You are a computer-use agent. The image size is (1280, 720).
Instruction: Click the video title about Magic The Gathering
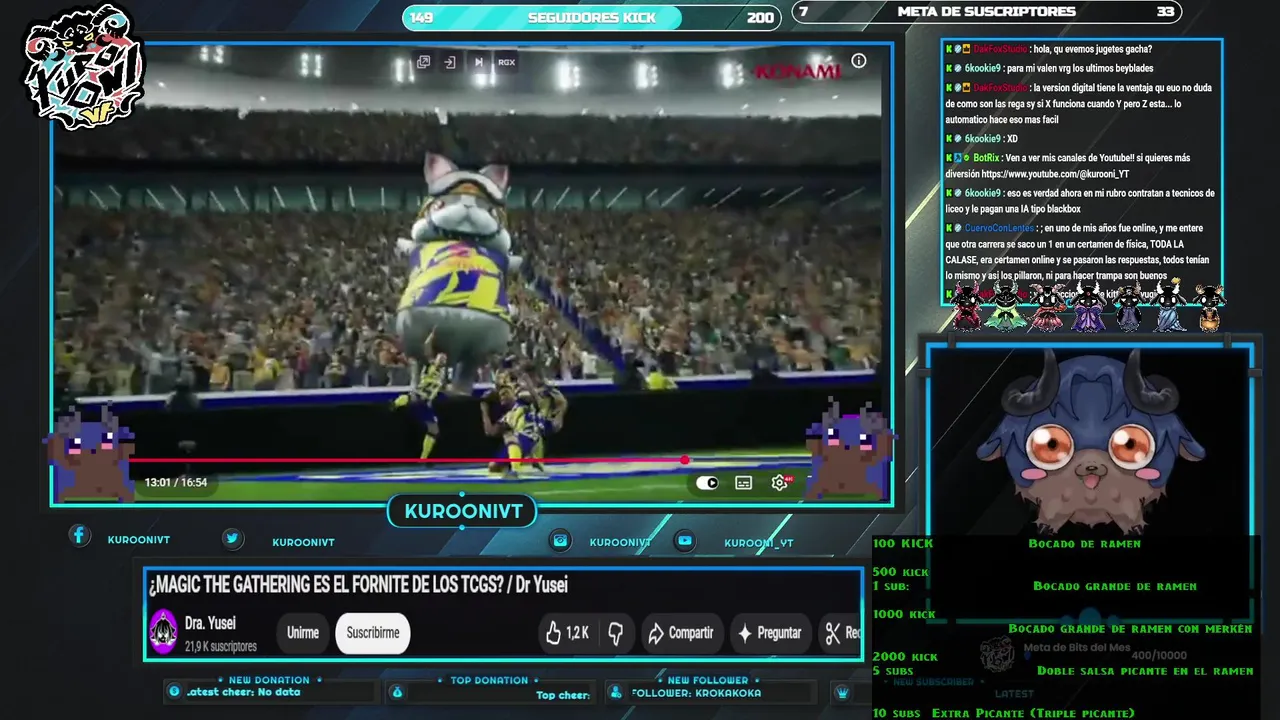pos(358,585)
